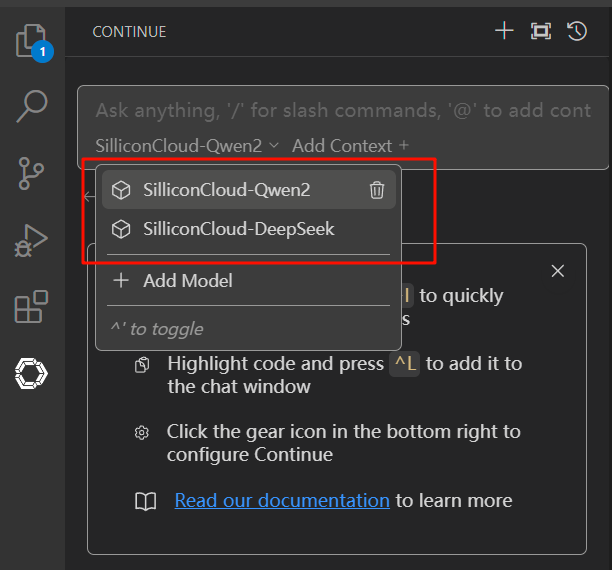The height and width of the screenshot is (570, 612).
Task: Choose Add Model in the dropdown
Action: [187, 281]
